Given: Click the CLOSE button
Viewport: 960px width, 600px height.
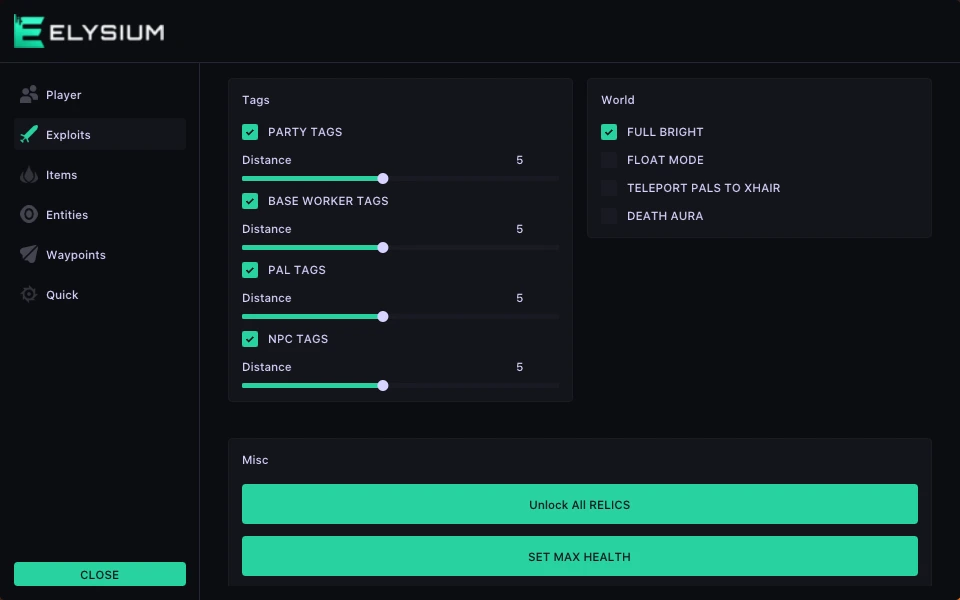Looking at the screenshot, I should pos(100,574).
